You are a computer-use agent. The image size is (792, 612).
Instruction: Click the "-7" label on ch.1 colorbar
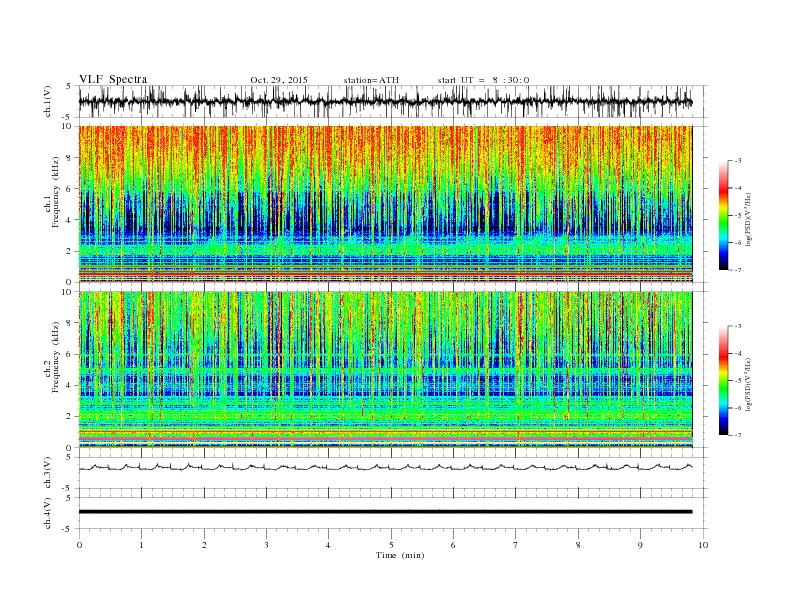tap(738, 270)
